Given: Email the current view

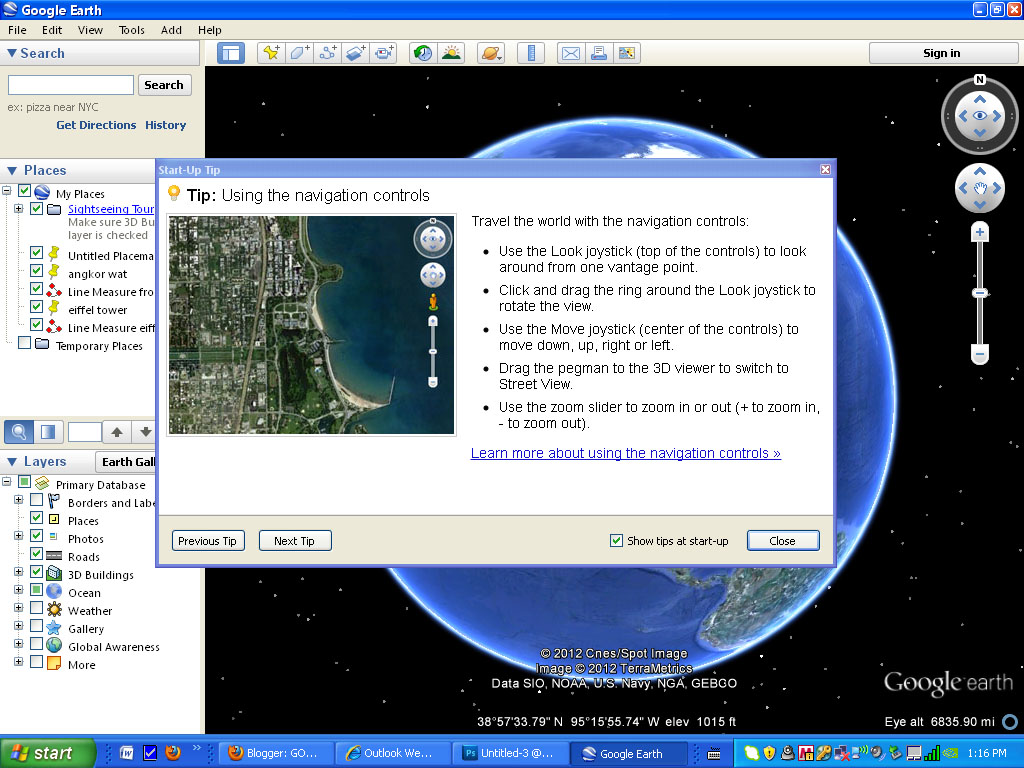Looking at the screenshot, I should click(570, 52).
